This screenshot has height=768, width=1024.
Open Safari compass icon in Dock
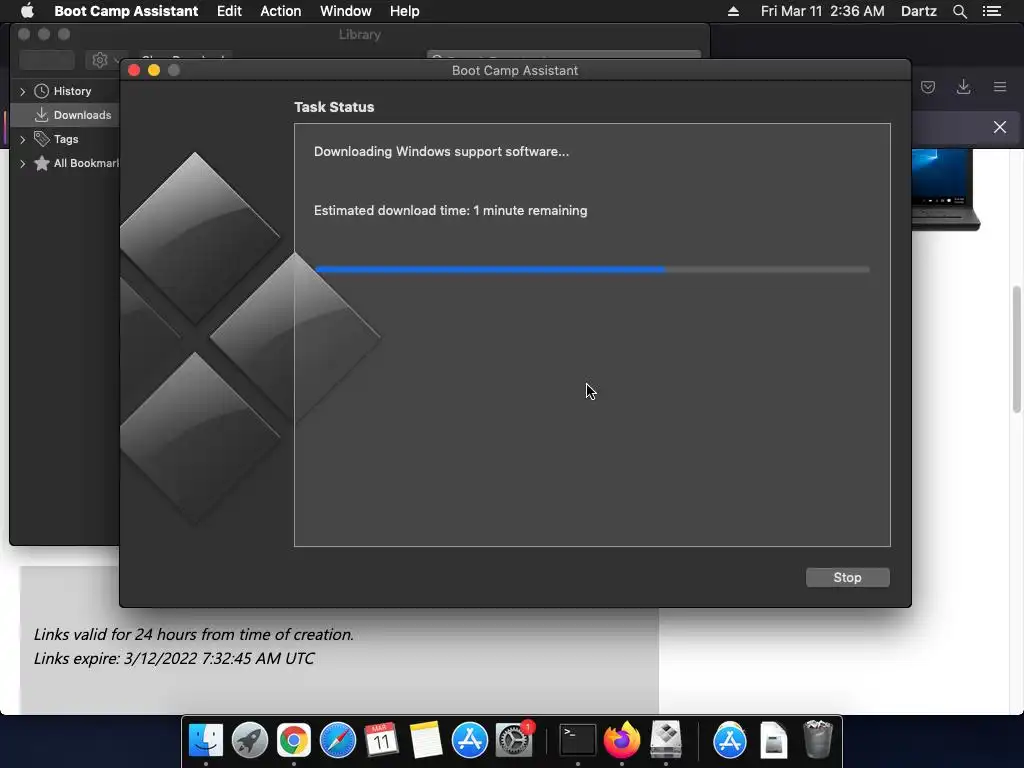[x=338, y=740]
